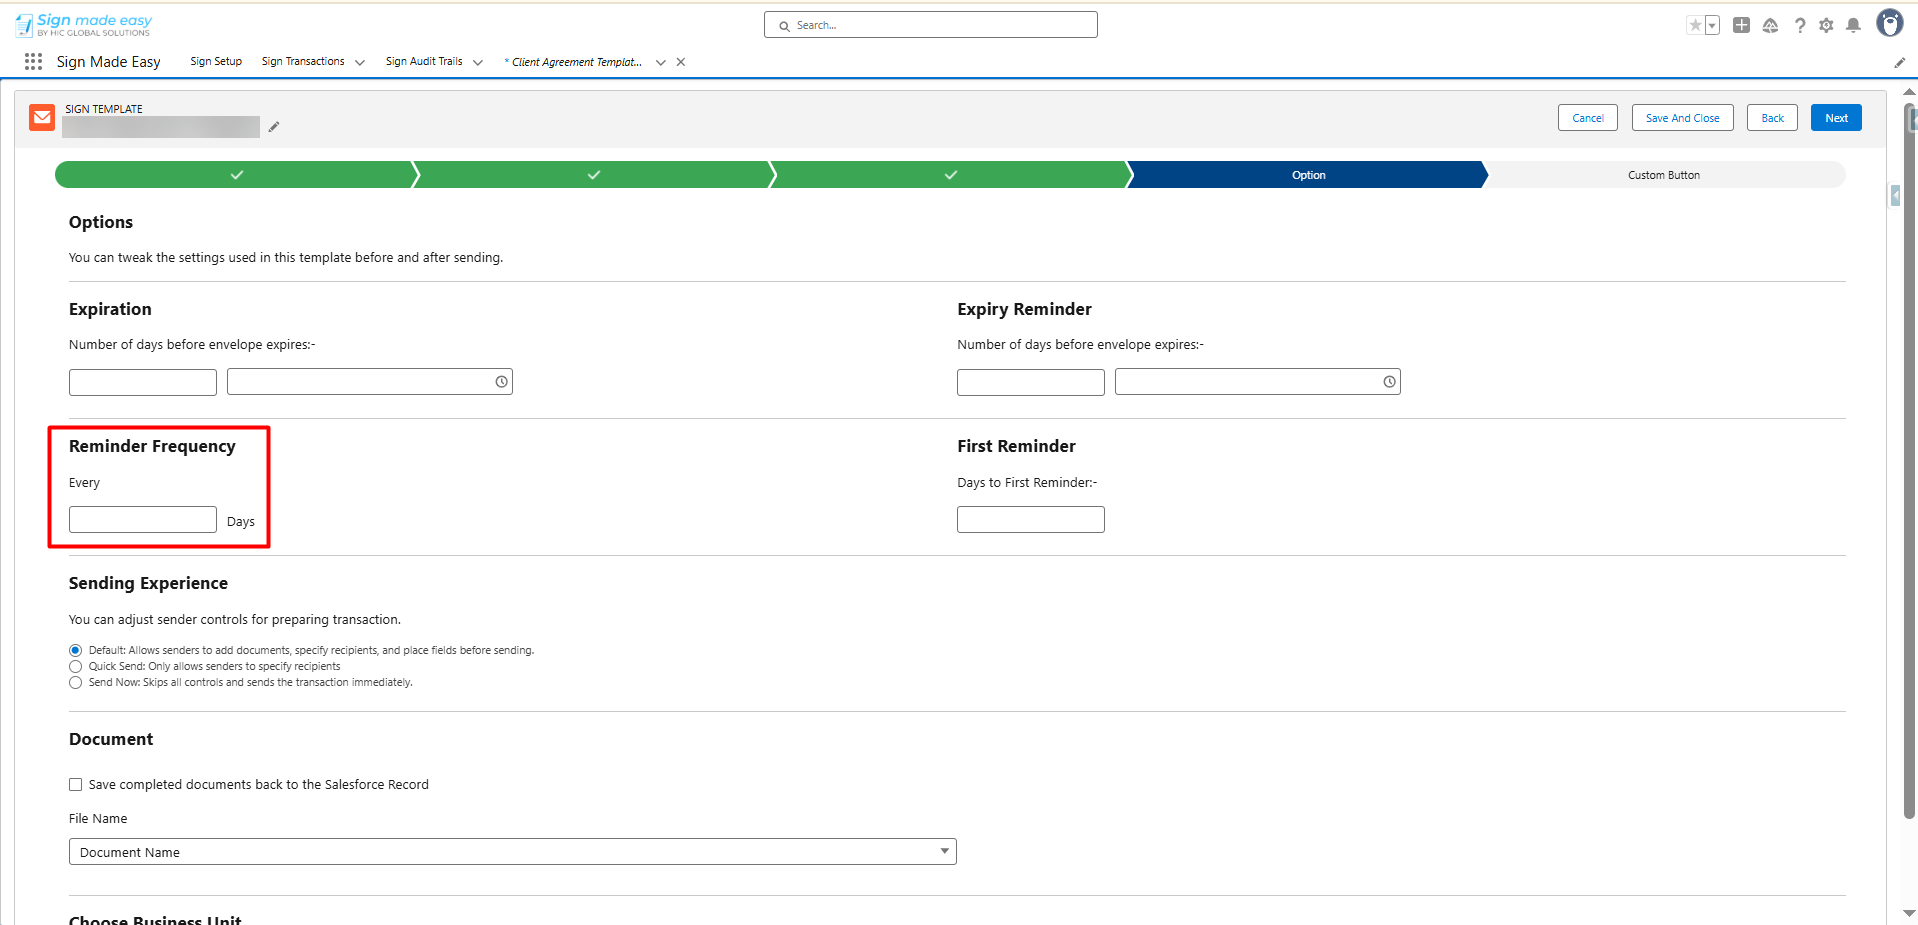Open the user profile avatar
This screenshot has width=1918, height=925.
click(1889, 23)
